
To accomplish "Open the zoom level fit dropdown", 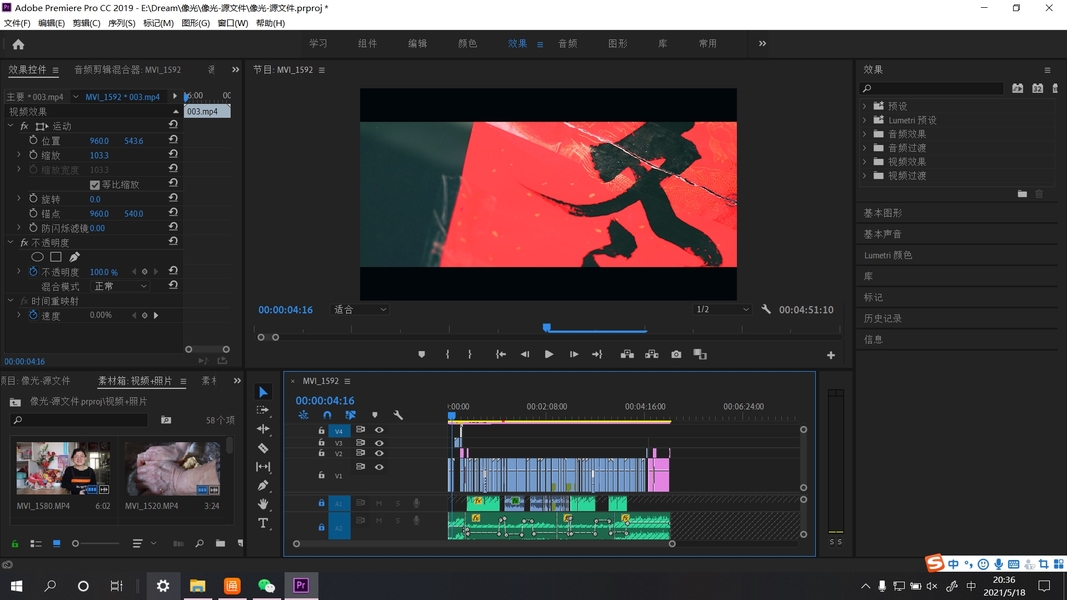I will 359,310.
